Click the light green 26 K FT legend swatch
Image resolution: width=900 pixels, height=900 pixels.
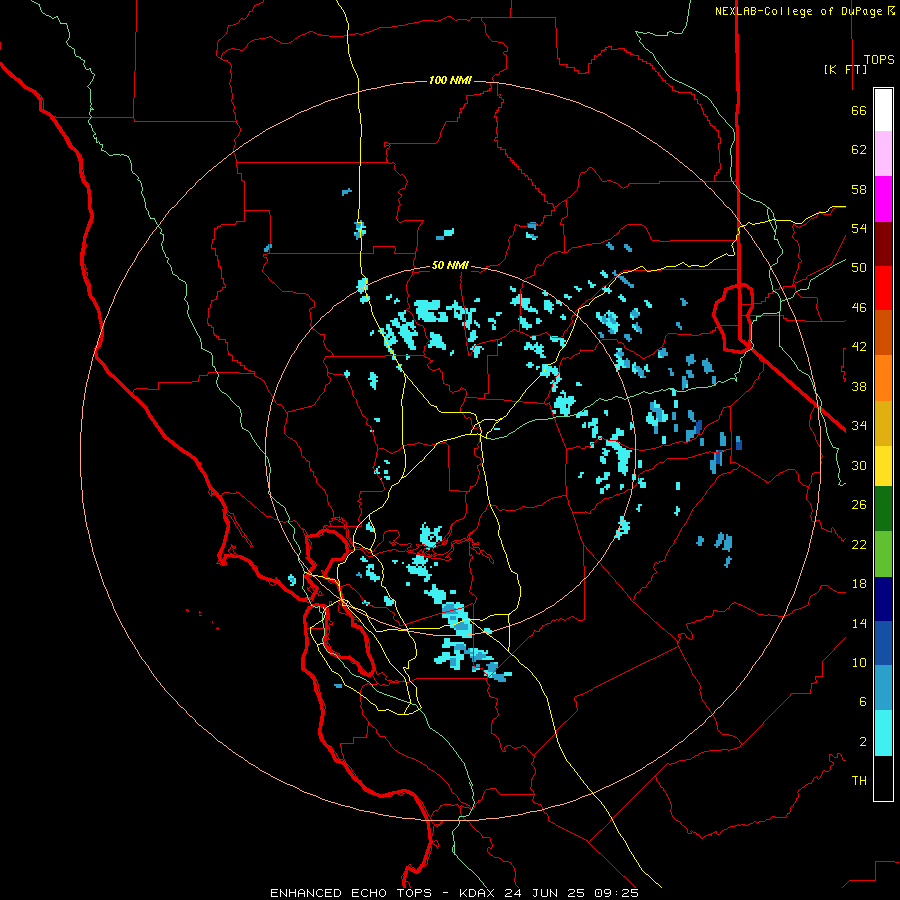pyautogui.click(x=883, y=554)
